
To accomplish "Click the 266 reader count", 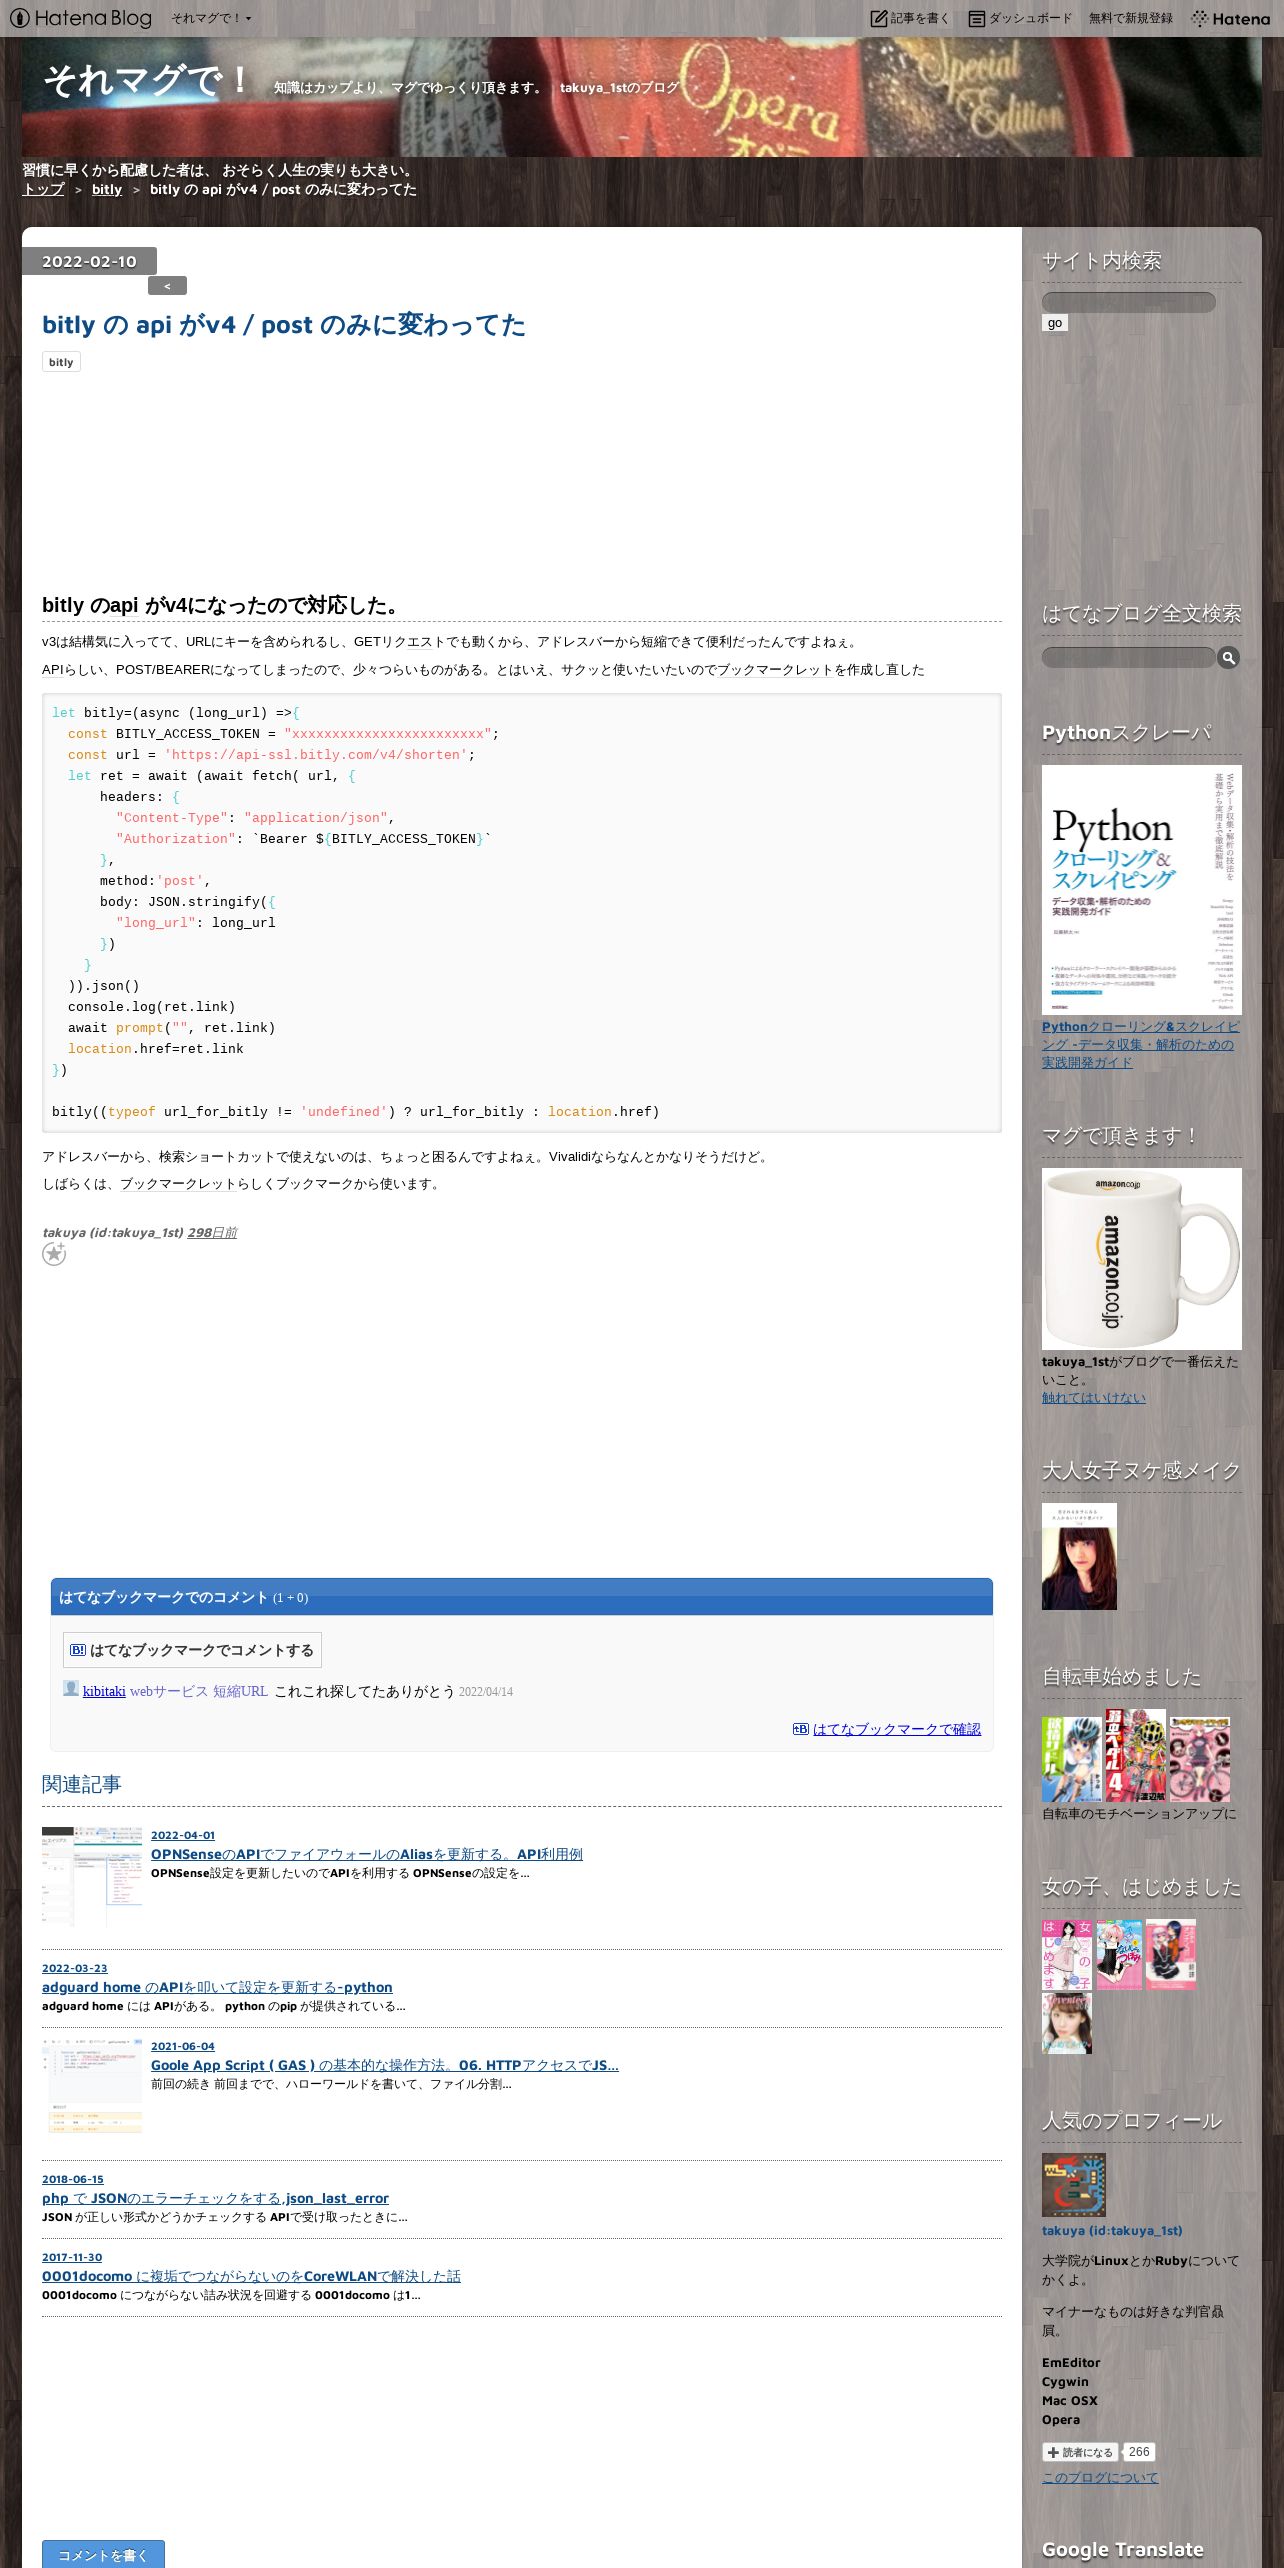I will tap(1139, 2452).
